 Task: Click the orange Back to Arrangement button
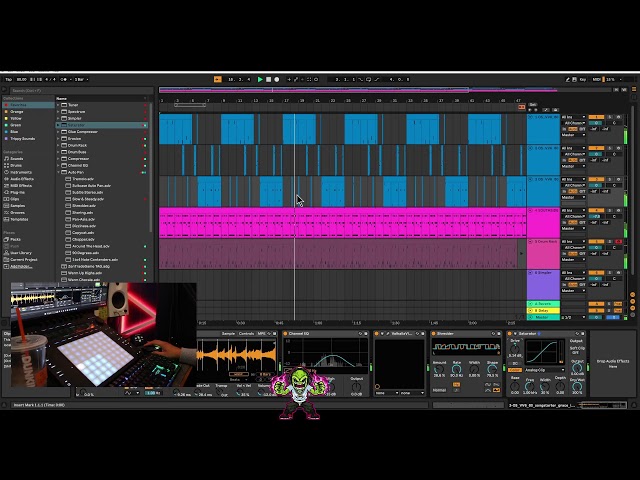pyautogui.click(x=218, y=80)
